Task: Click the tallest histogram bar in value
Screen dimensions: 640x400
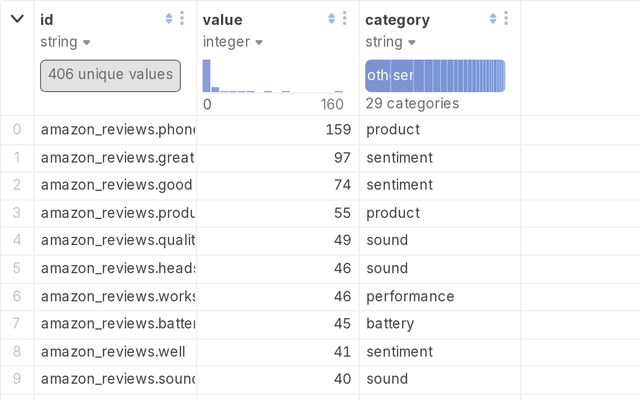Action: 207,76
